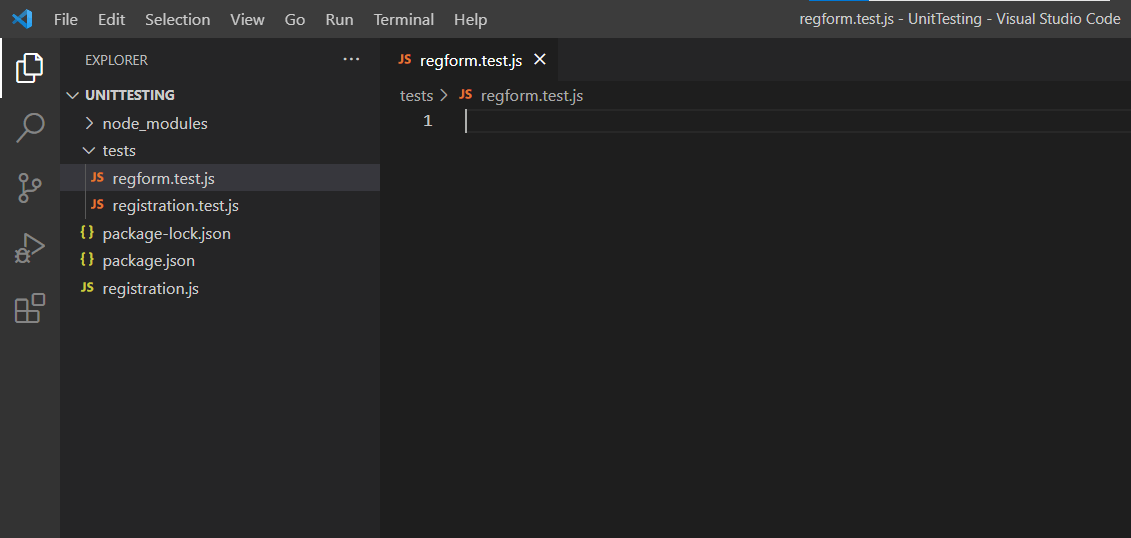1131x538 pixels.
Task: Open the Run and Debug icon
Action: [30, 248]
